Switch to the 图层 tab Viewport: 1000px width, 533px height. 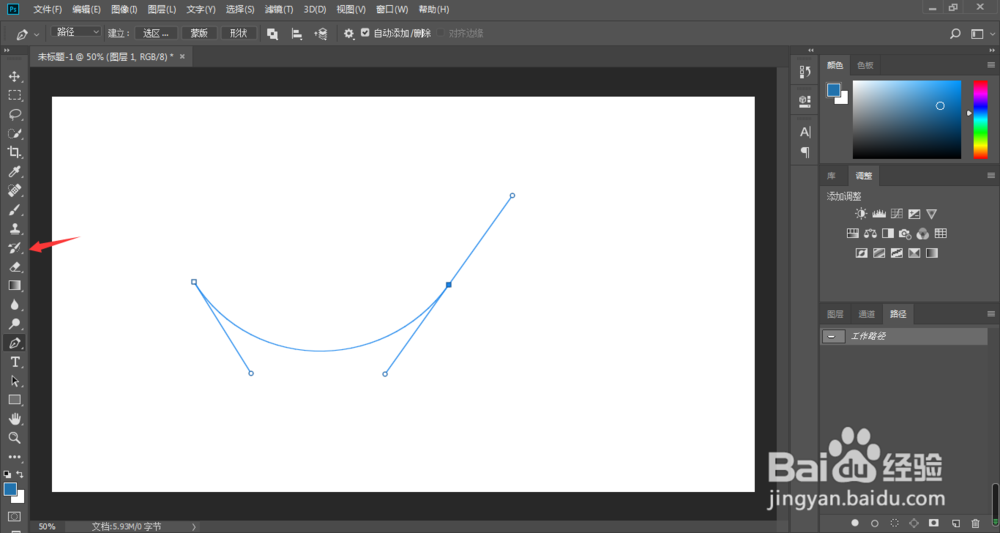click(x=835, y=314)
